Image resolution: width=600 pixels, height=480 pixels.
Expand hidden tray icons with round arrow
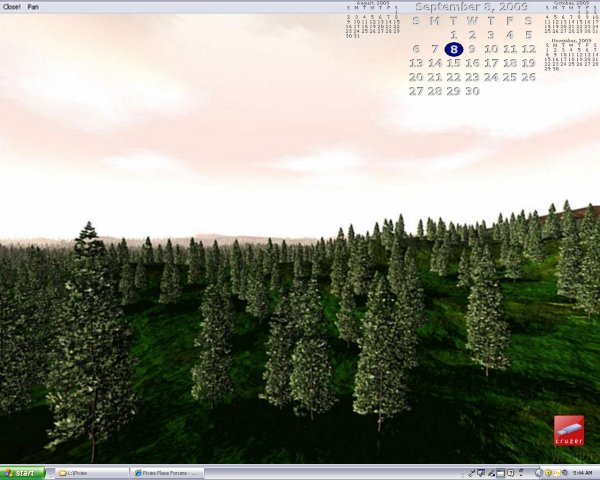coord(538,472)
